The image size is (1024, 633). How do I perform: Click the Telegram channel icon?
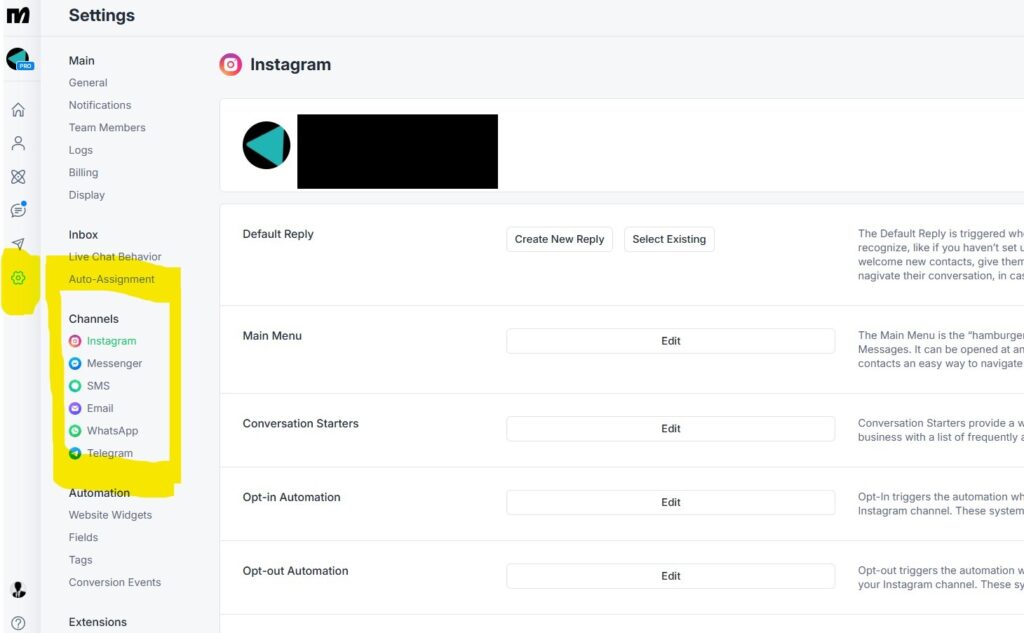pyautogui.click(x=73, y=453)
